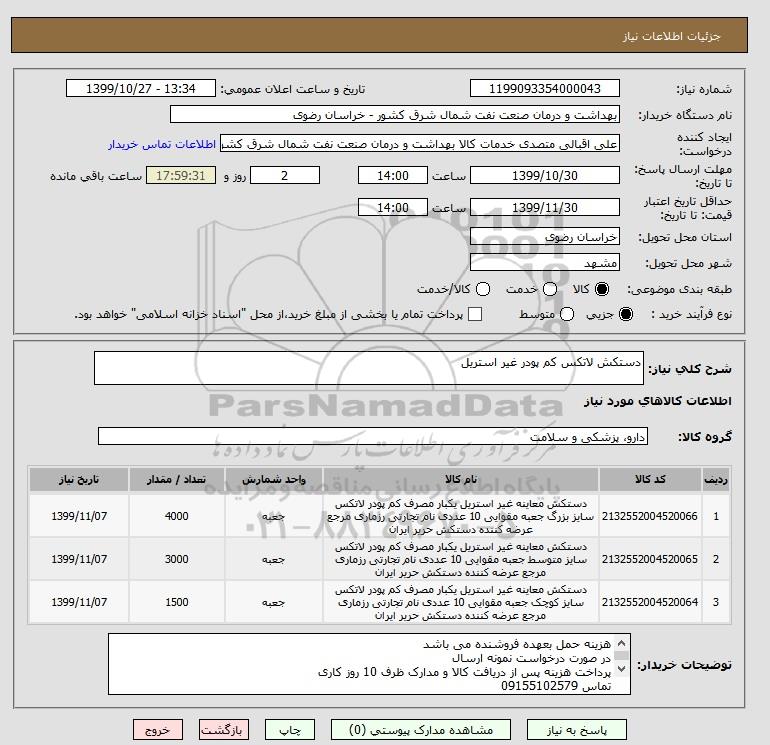The image size is (770, 745).
Task: Click product code 213255200452​0066
Action: (x=650, y=516)
